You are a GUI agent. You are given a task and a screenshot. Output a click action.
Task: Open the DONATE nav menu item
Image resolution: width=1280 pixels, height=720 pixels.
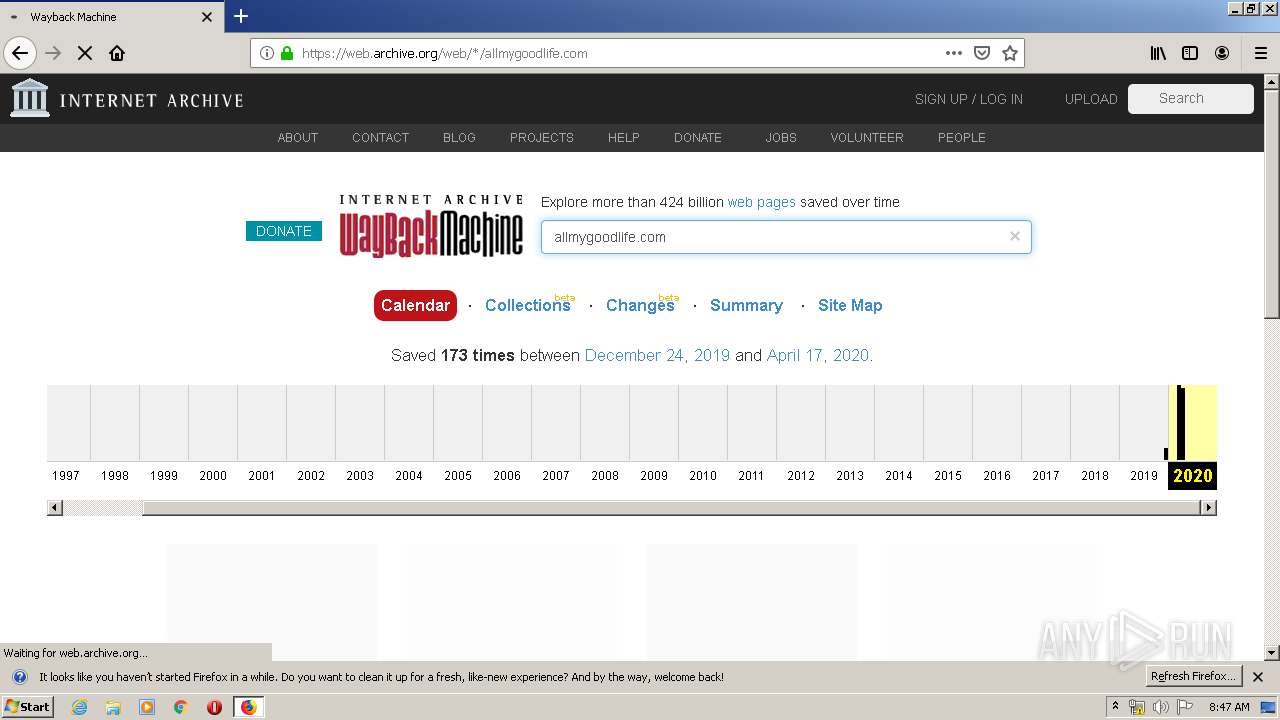tap(698, 138)
